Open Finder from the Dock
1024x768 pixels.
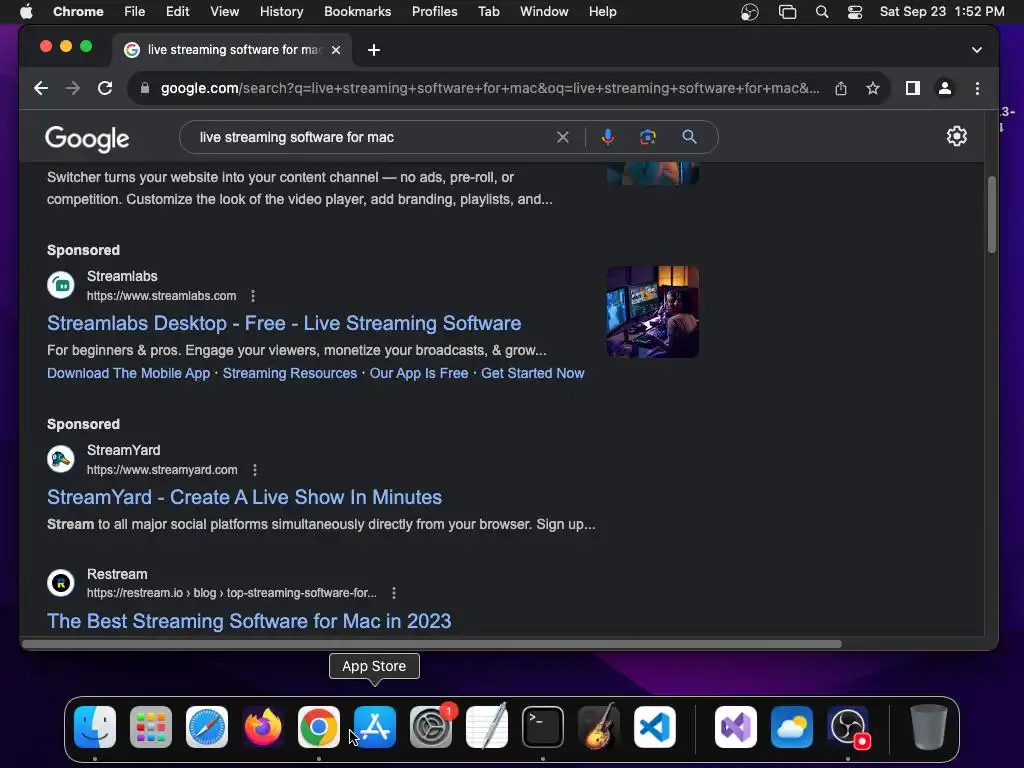point(95,727)
